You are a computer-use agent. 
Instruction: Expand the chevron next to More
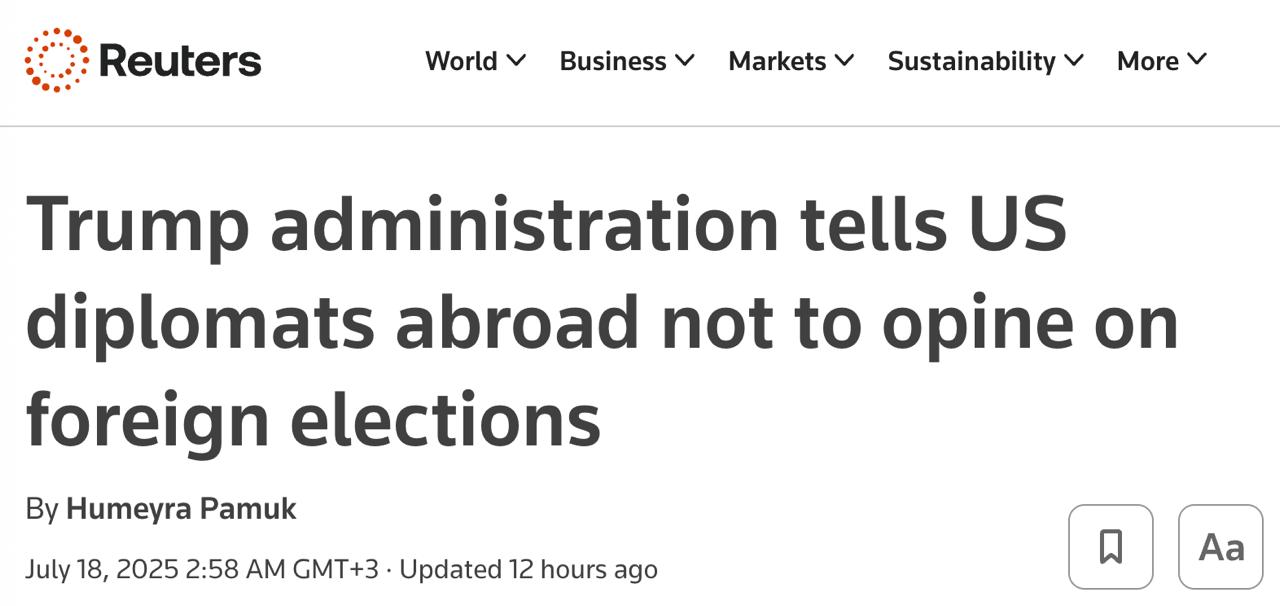click(1197, 60)
